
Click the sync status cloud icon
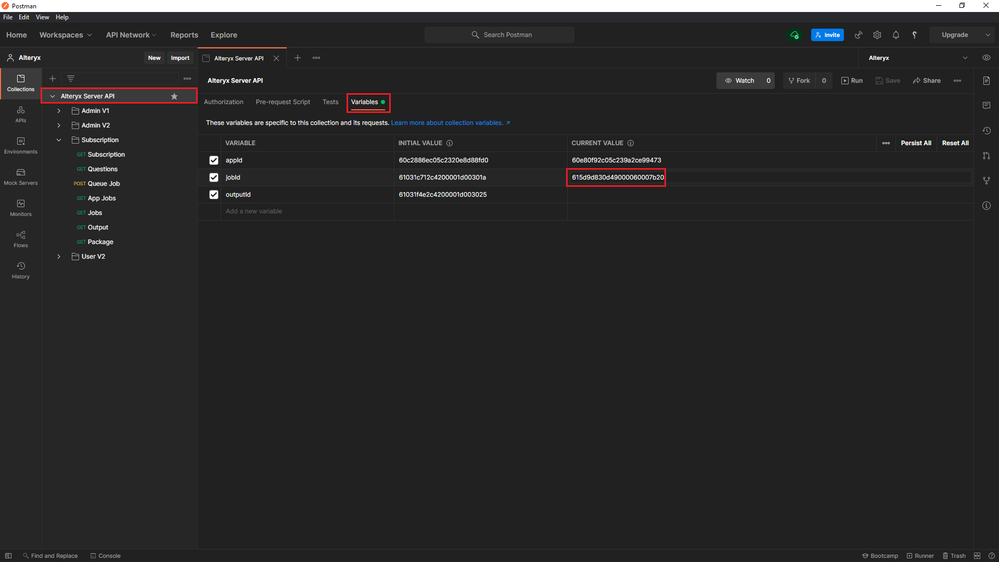pyautogui.click(x=794, y=35)
